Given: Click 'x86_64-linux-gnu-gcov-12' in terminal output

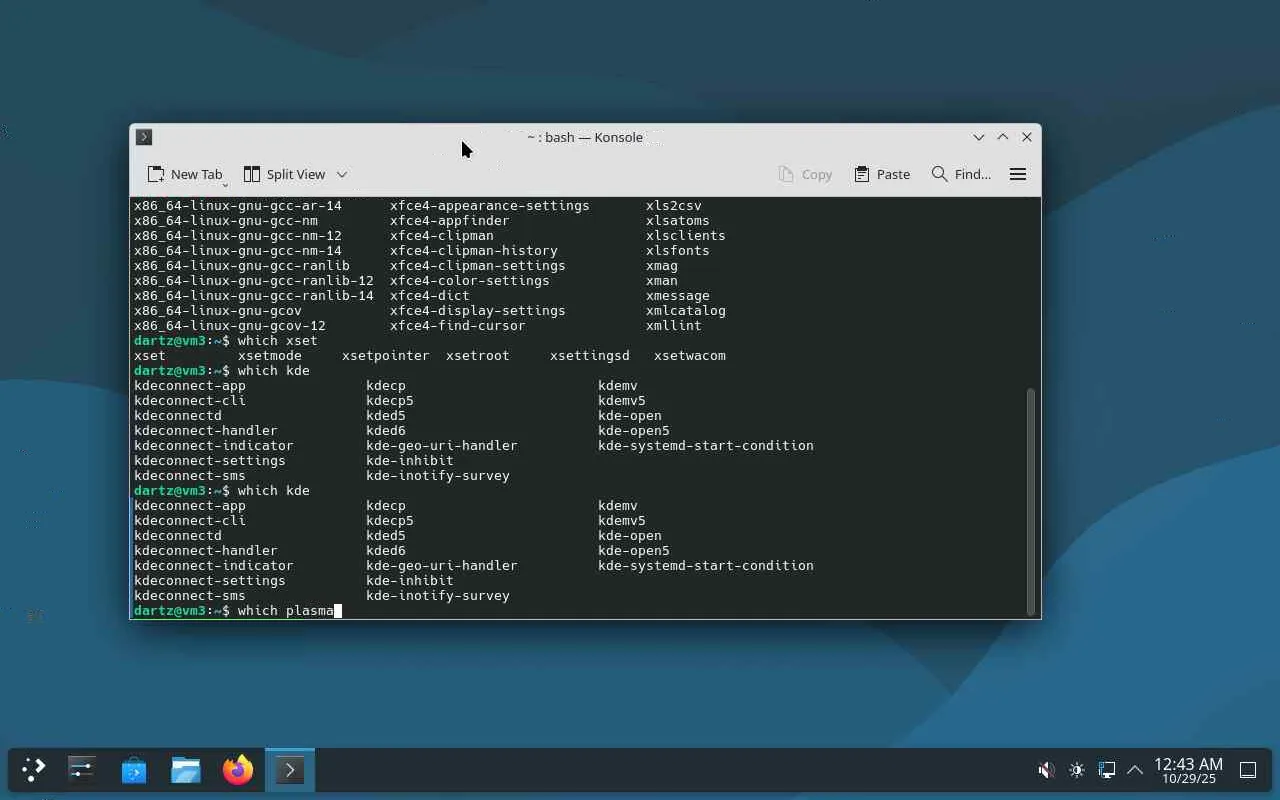Looking at the screenshot, I should pyautogui.click(x=230, y=326).
